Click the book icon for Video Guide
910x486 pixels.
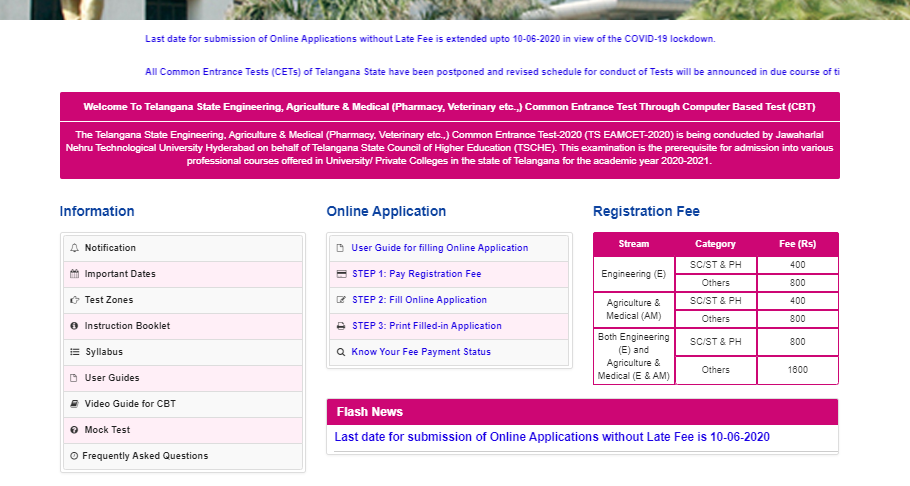pyautogui.click(x=74, y=404)
